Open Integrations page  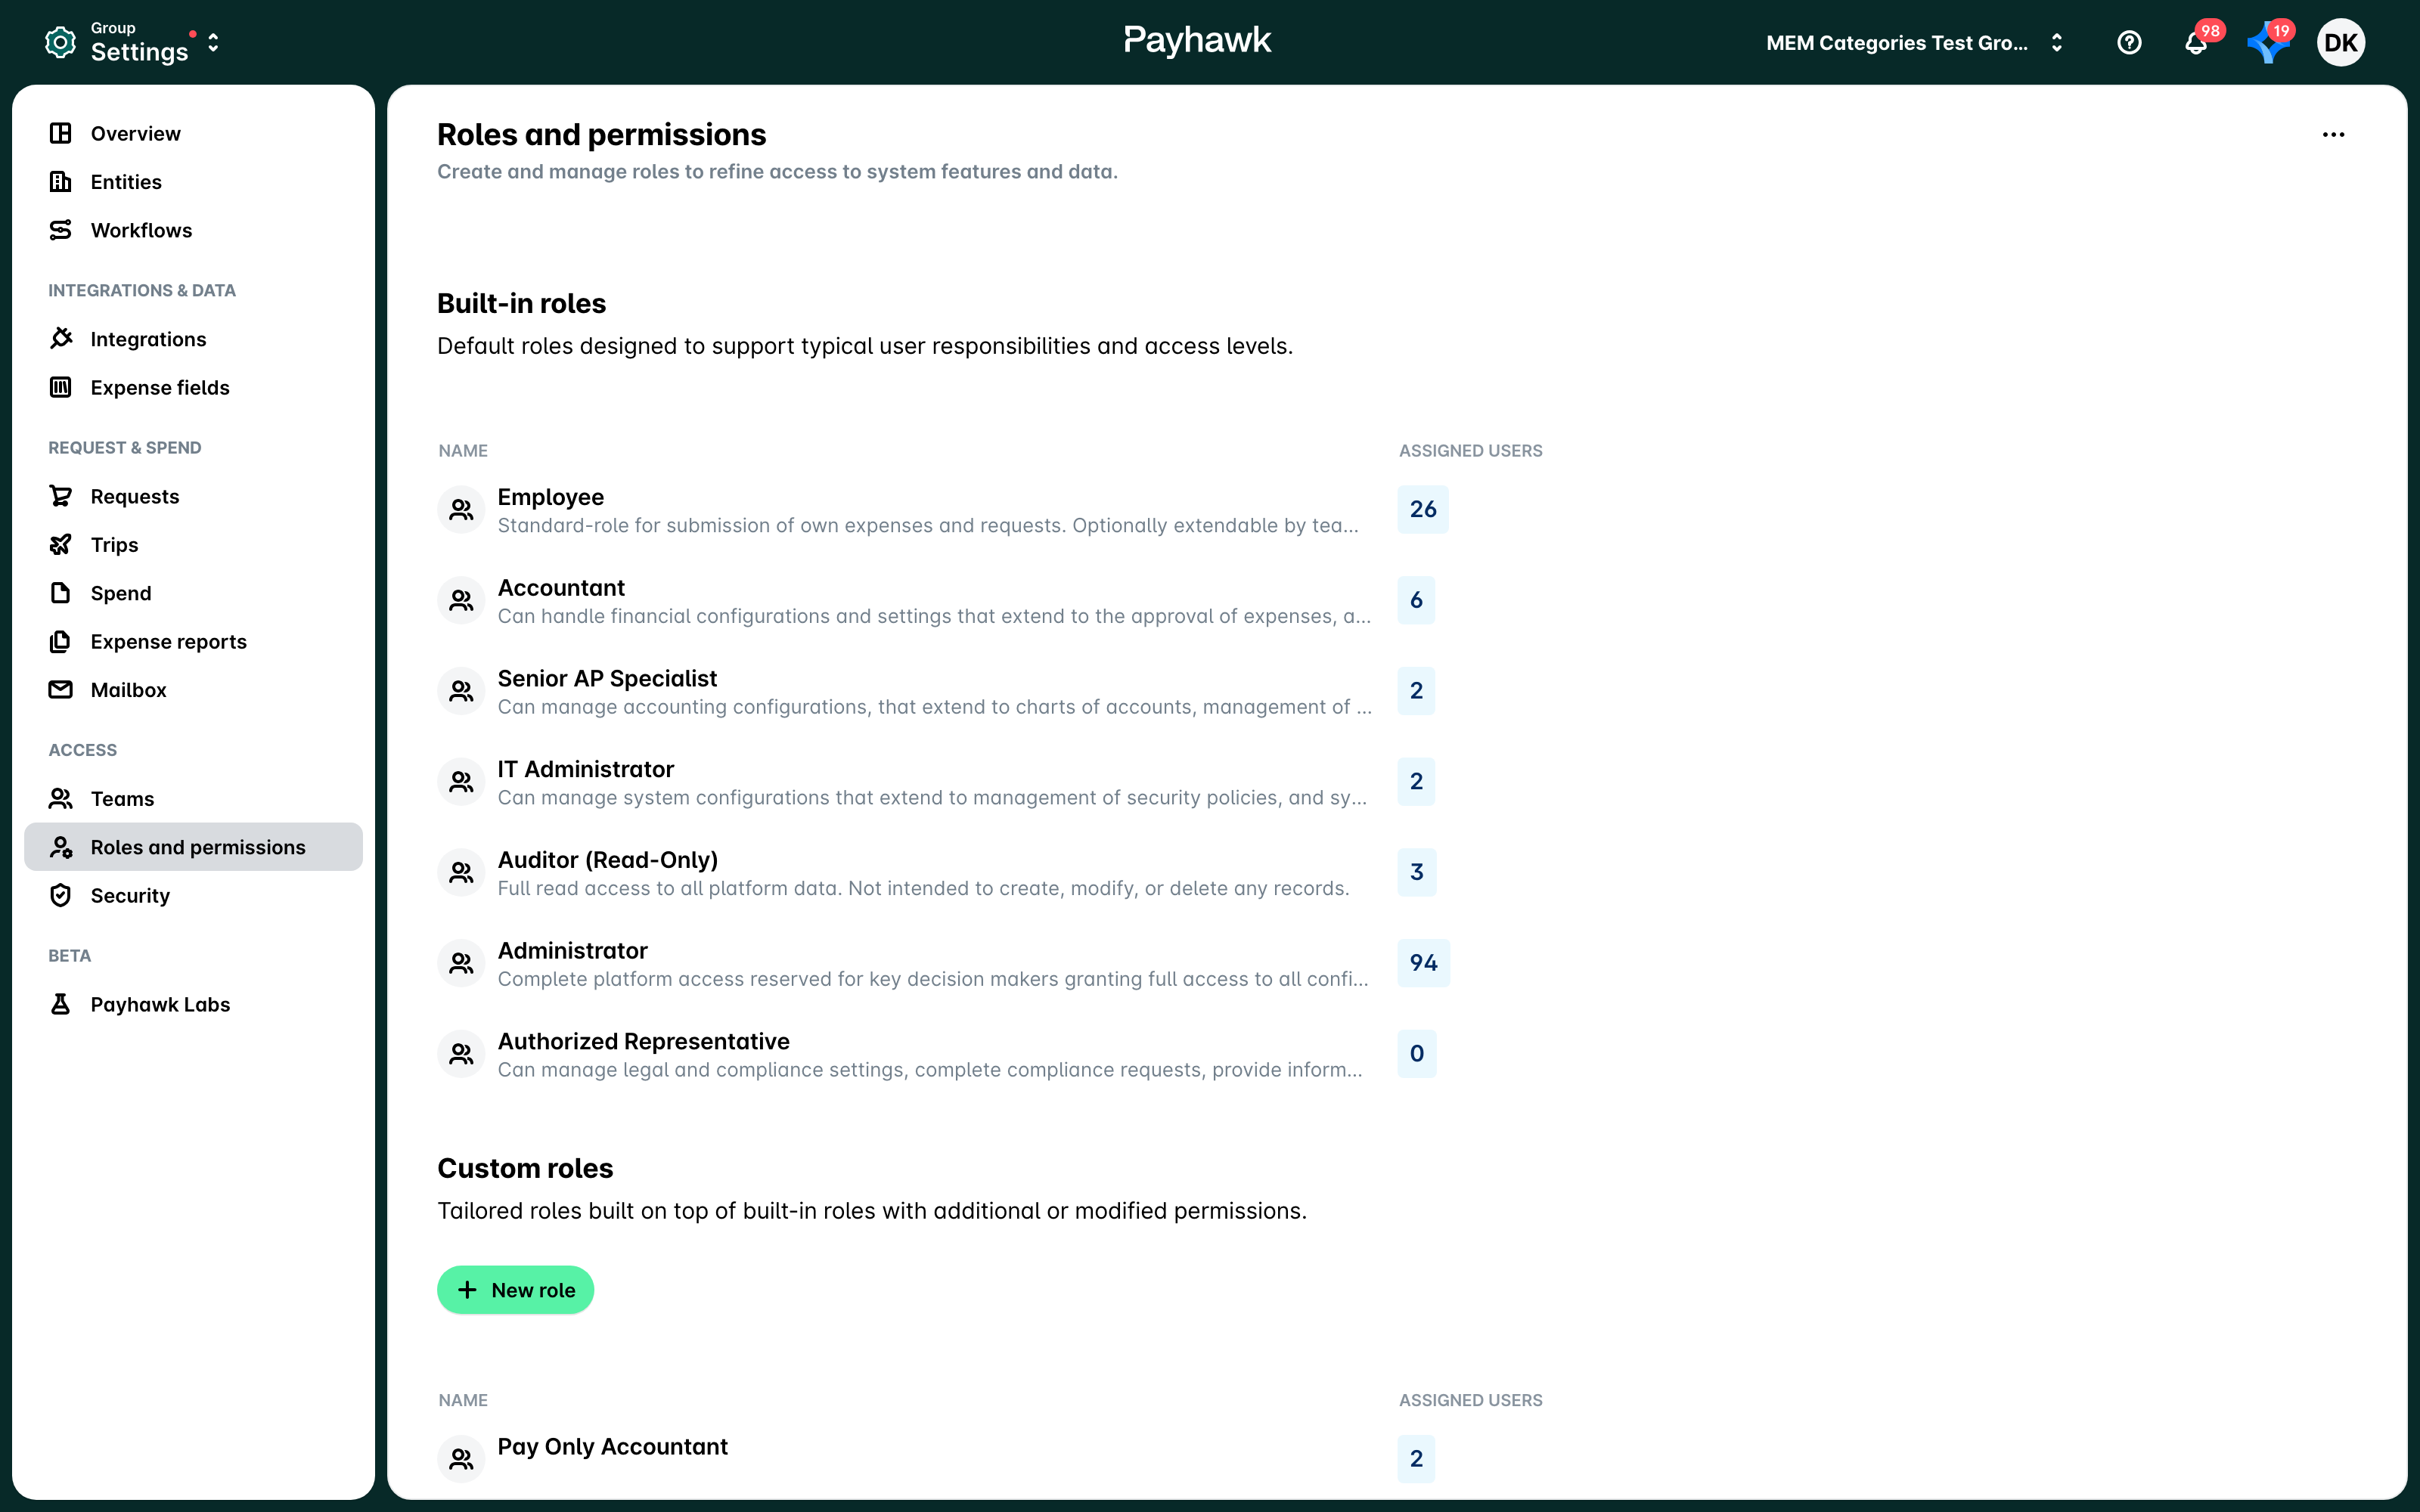tap(148, 339)
